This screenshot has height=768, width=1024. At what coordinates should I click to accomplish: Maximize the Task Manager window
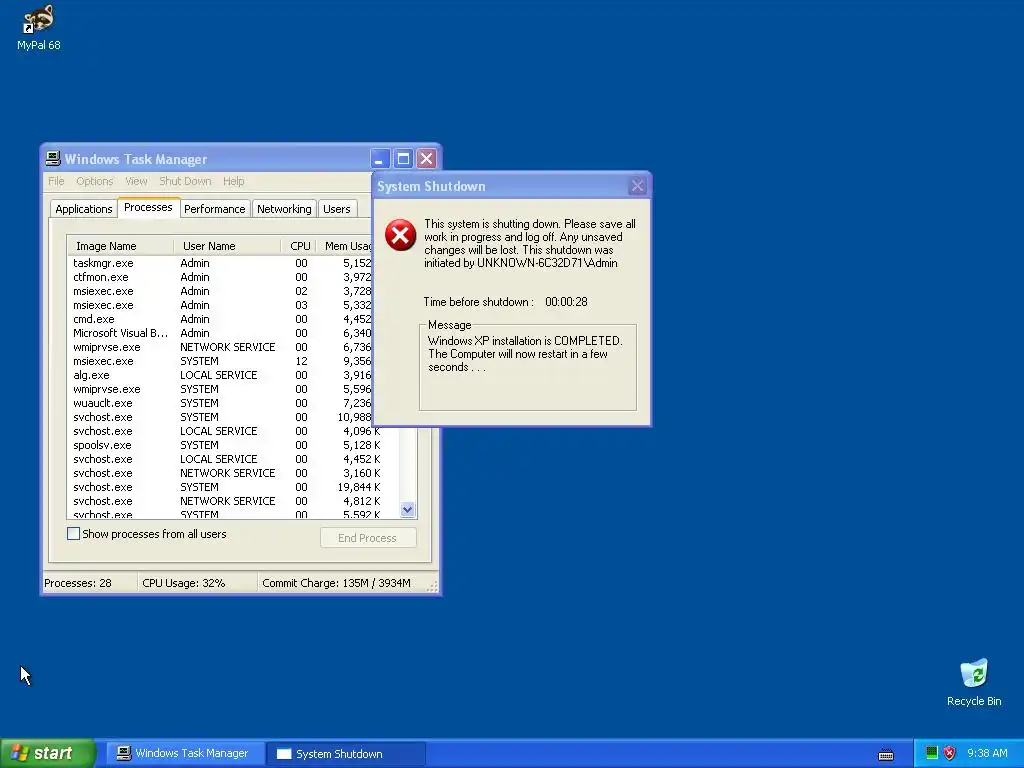[403, 159]
